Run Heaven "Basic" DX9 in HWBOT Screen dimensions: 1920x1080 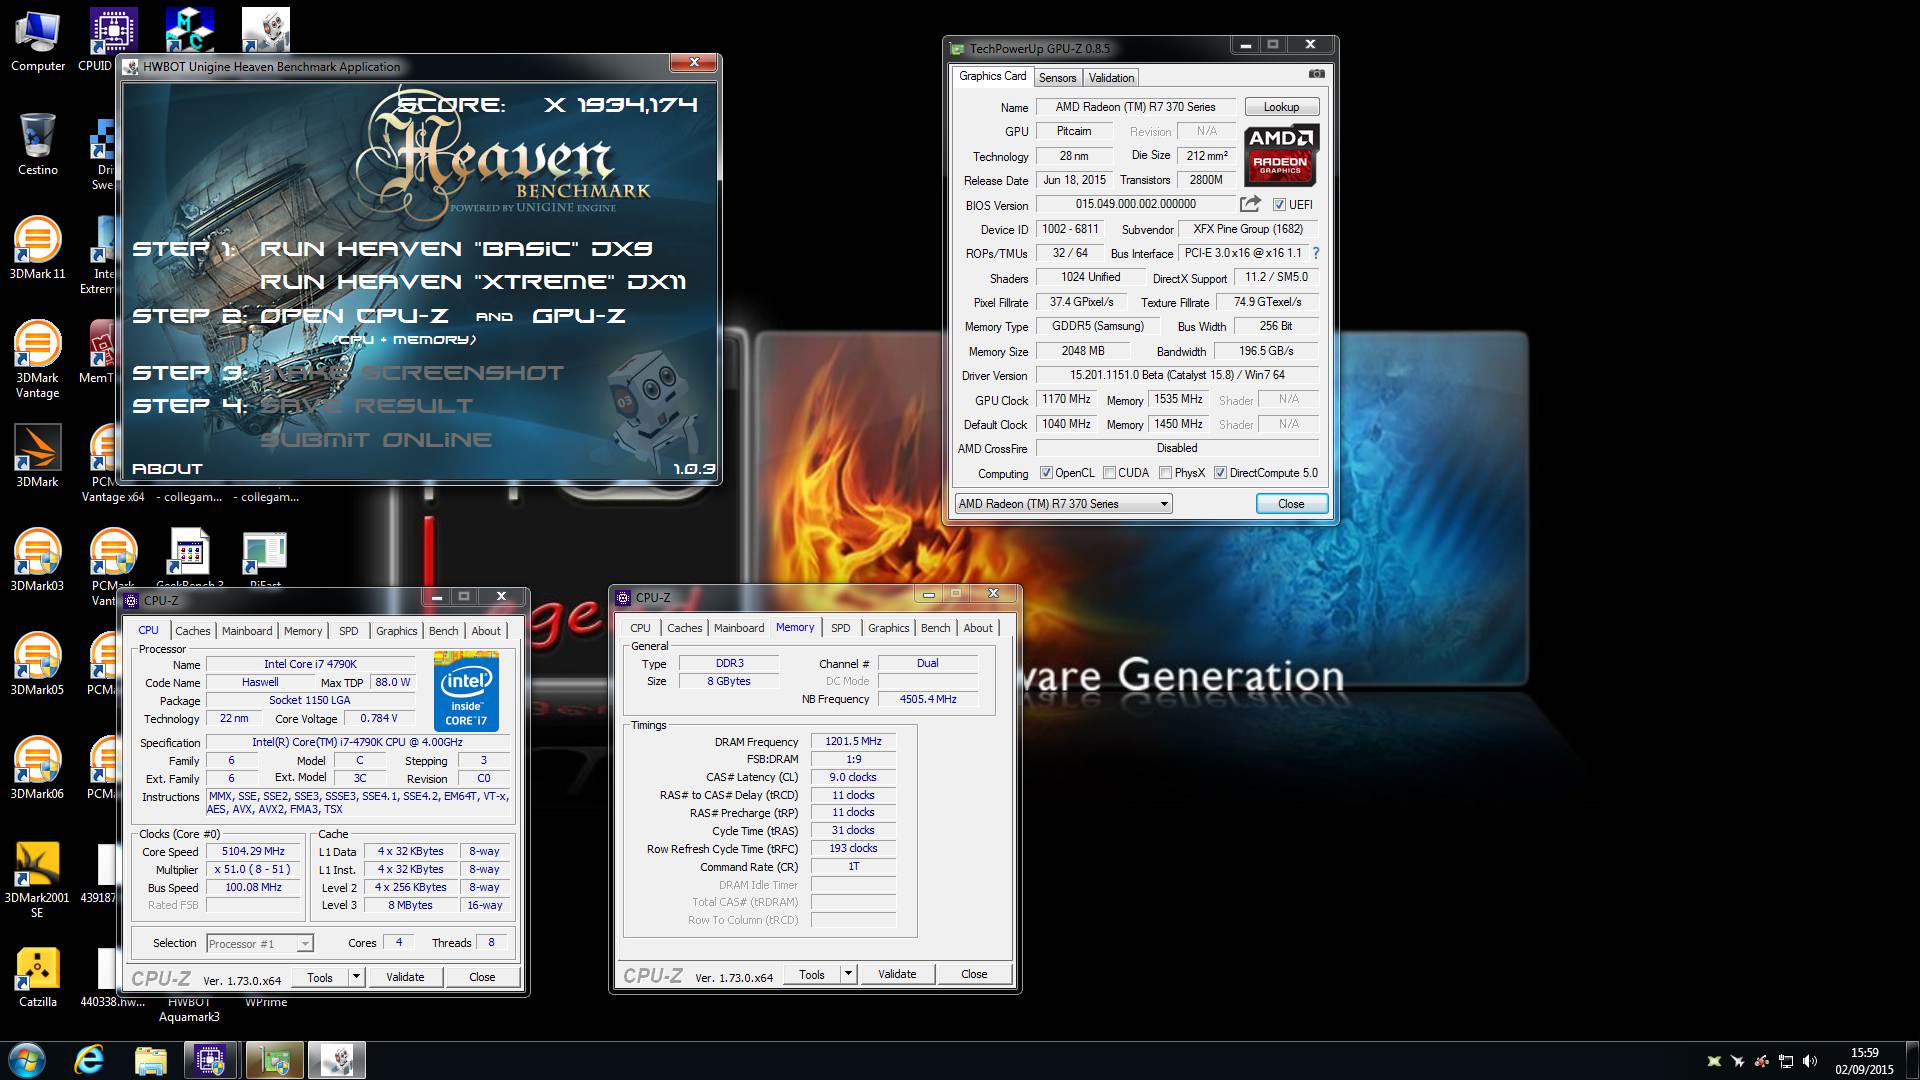[x=456, y=249]
